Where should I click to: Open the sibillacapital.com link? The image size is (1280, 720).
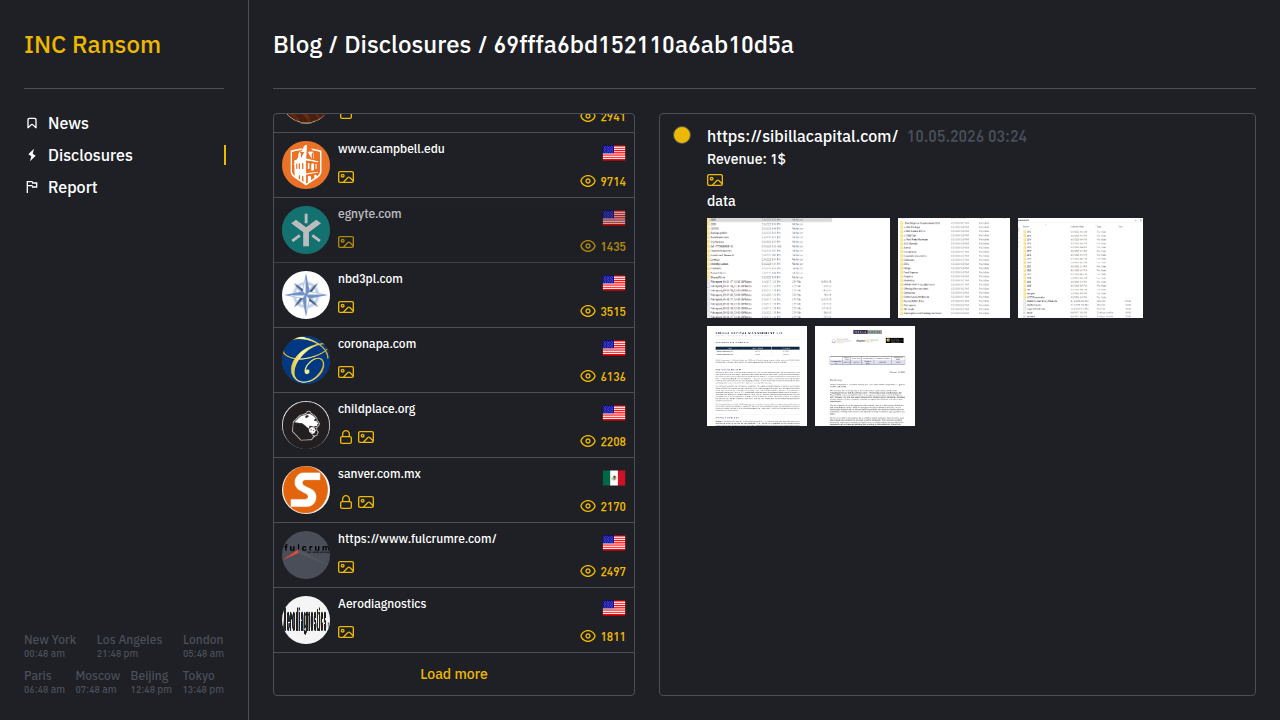pos(802,136)
